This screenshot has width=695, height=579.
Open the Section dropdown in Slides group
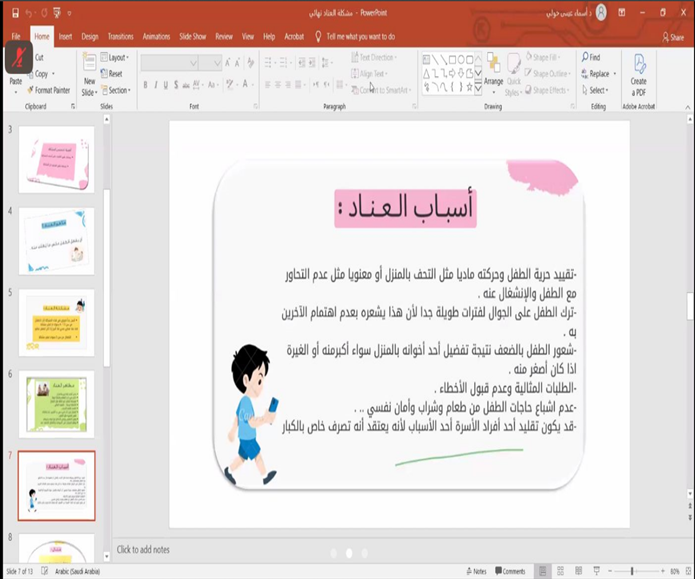[x=119, y=90]
